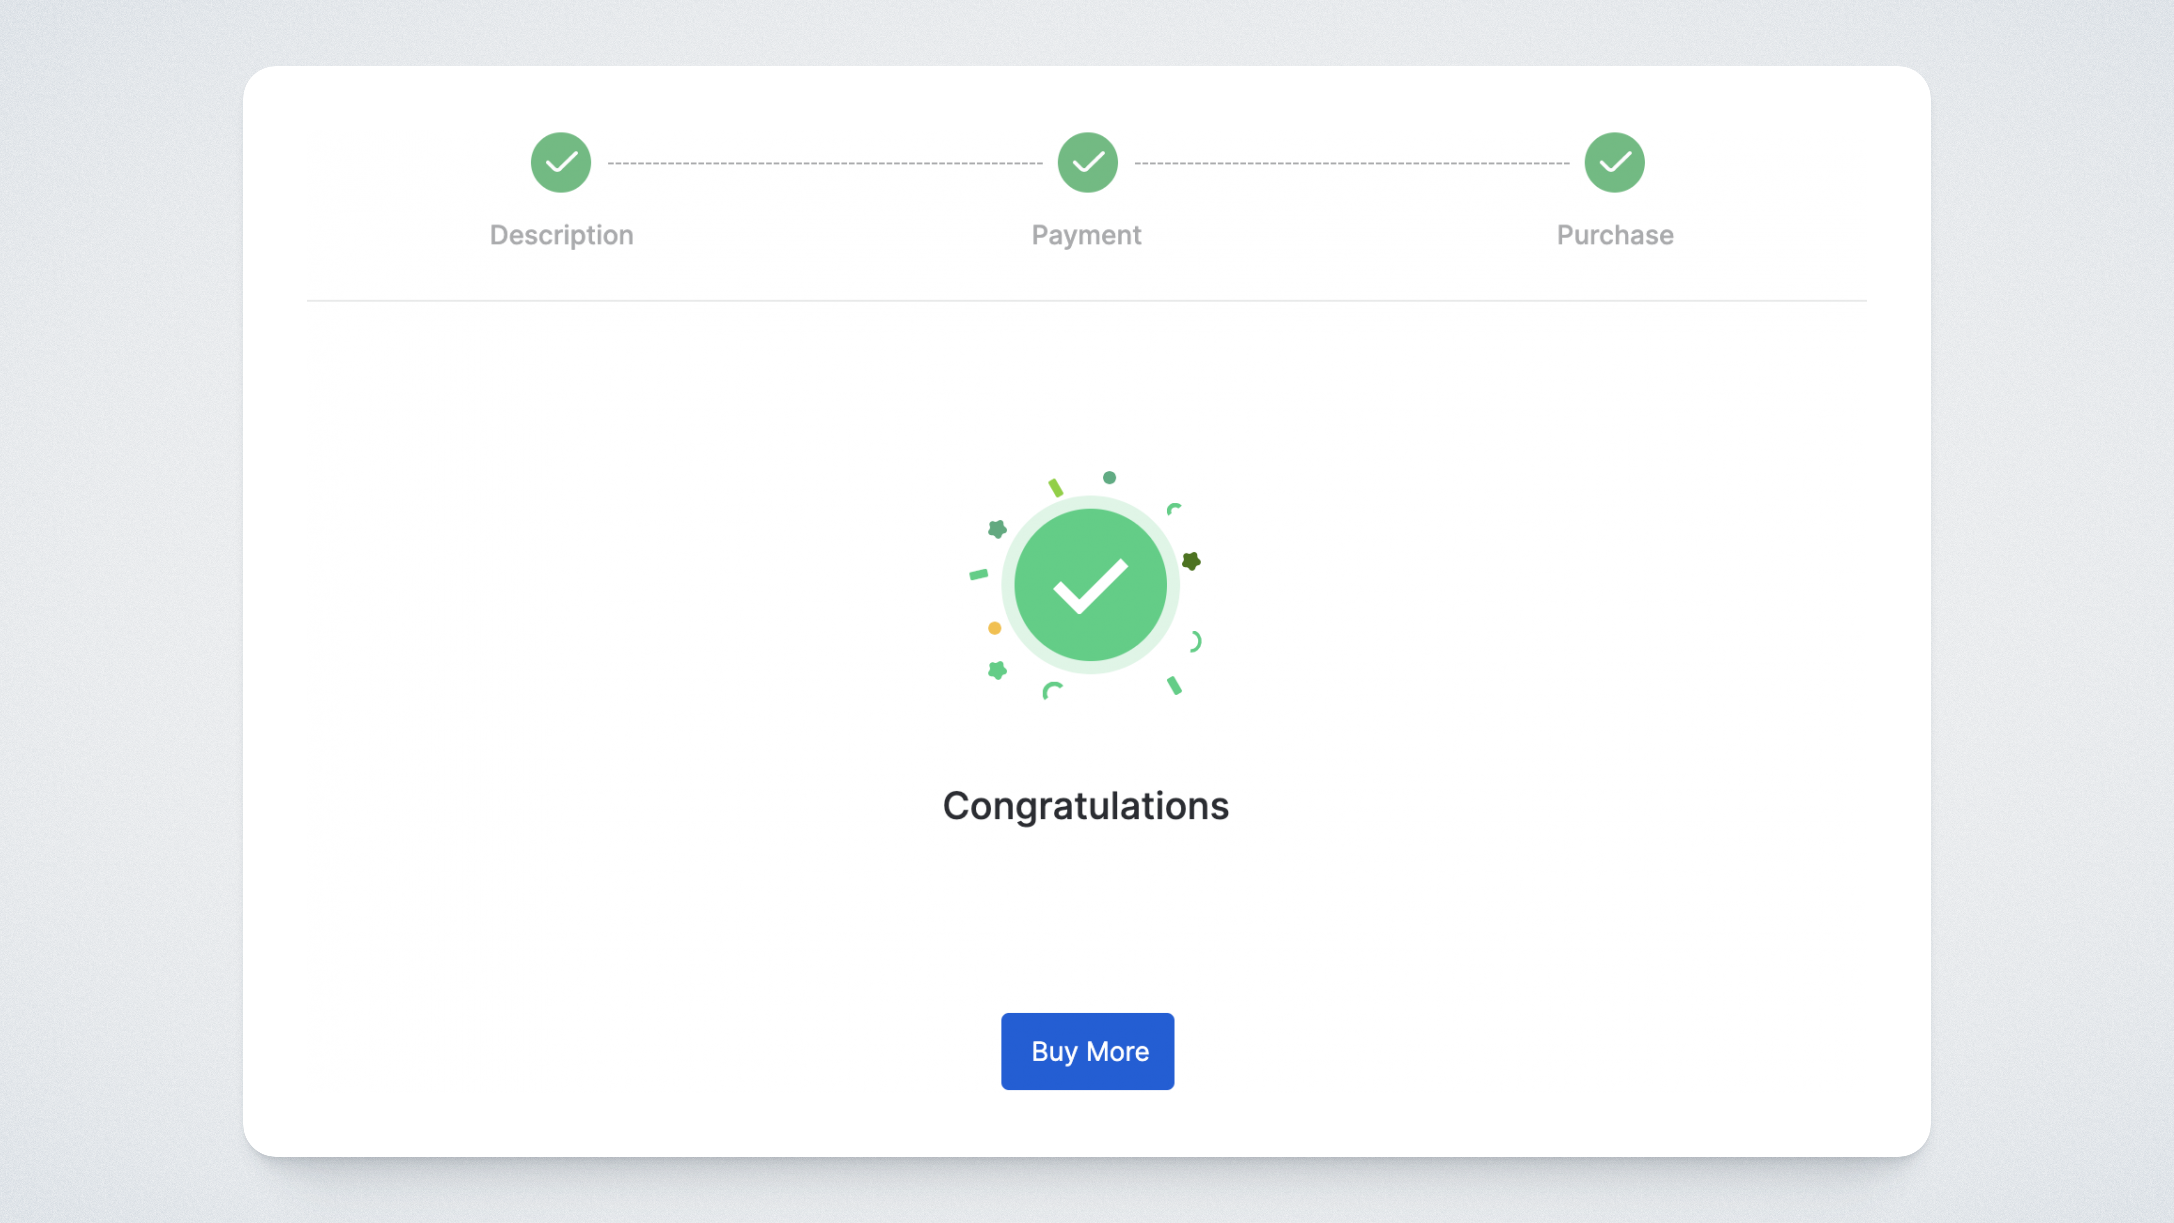Click the green confetti arc below checkmark
2174x1223 pixels.
pos(1051,690)
